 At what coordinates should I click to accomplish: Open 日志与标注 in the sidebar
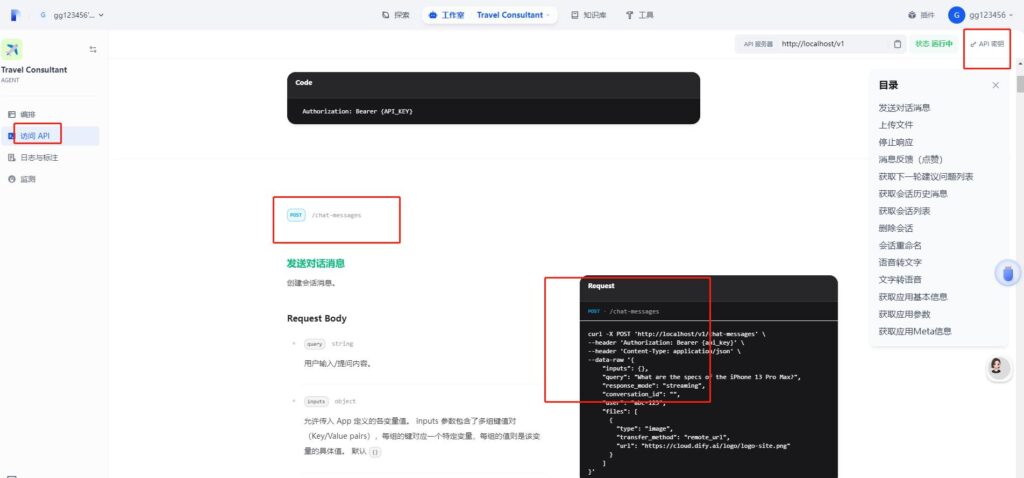(38, 158)
